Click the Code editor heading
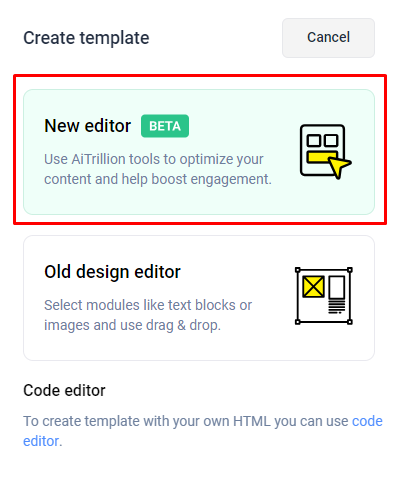The image size is (400, 491). click(x=64, y=390)
